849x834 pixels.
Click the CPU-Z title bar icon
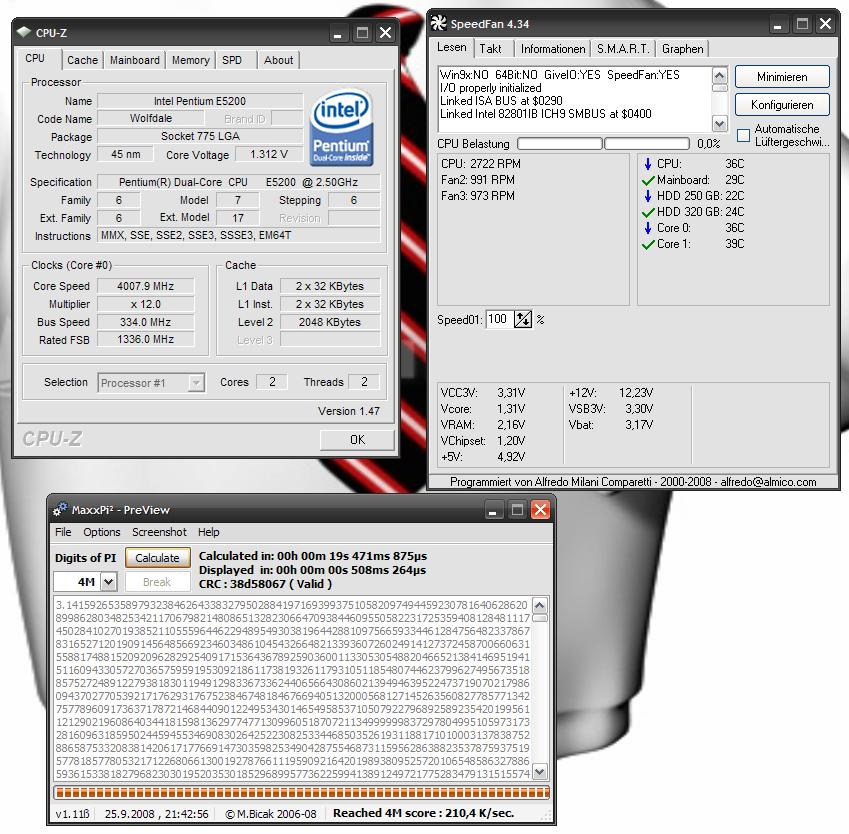(x=24, y=32)
